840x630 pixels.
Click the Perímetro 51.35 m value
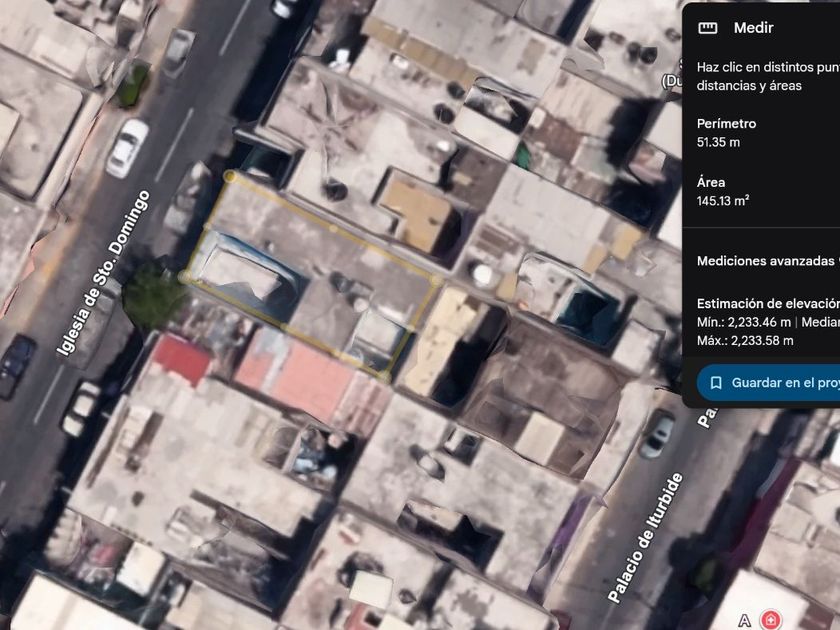click(x=718, y=142)
